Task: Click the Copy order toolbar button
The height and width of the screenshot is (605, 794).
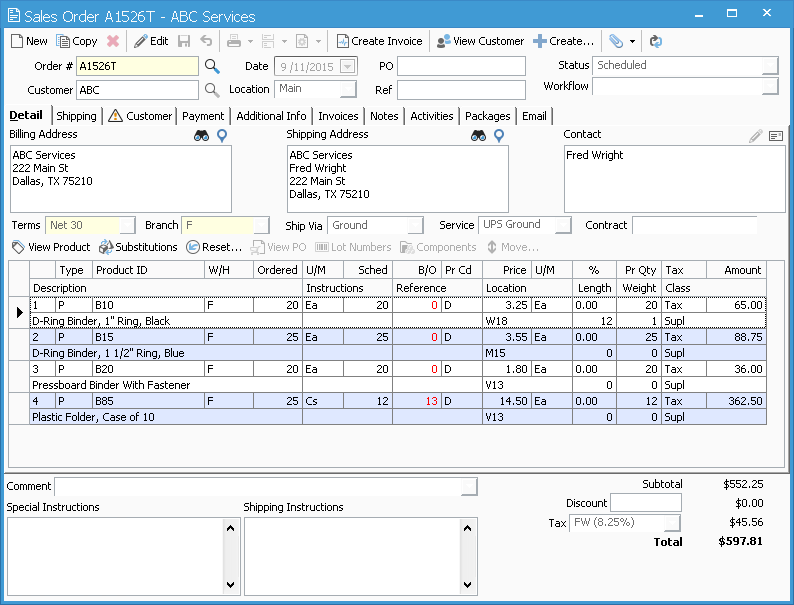Action: [77, 41]
